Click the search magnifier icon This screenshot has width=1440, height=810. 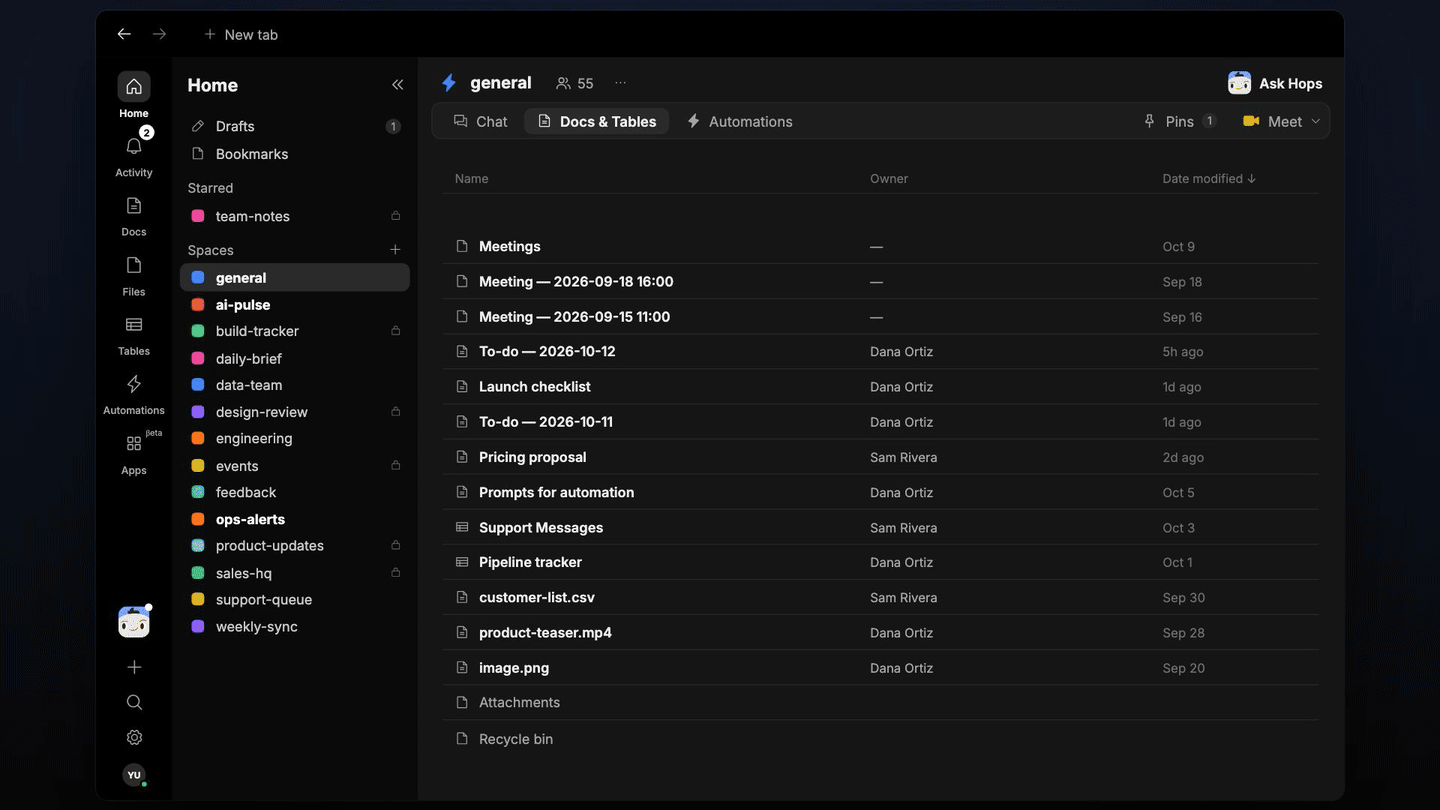(x=134, y=702)
